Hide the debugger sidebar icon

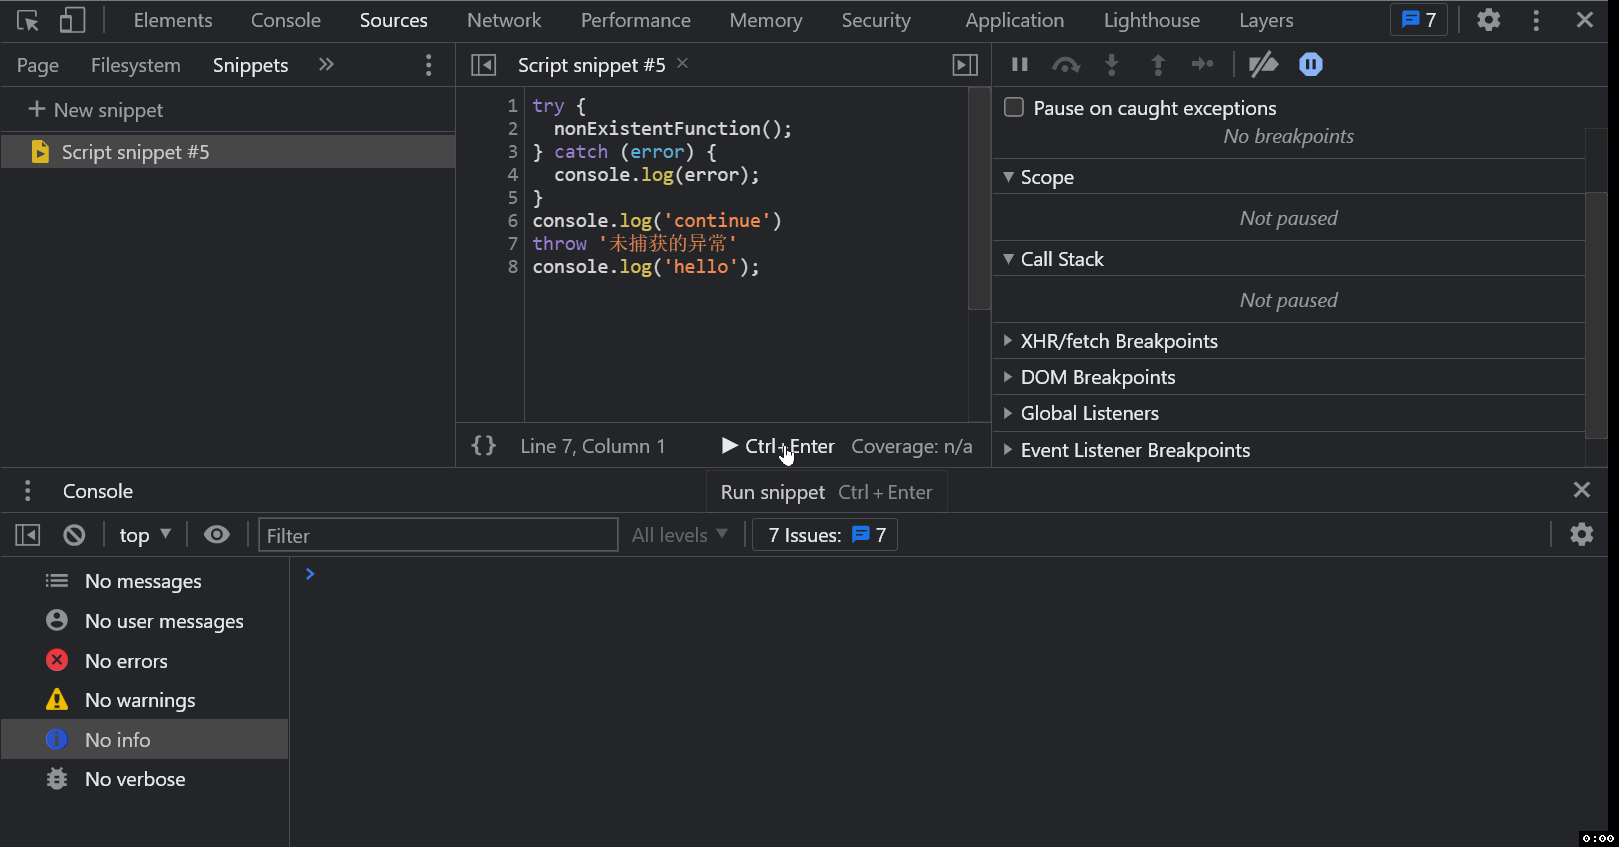[x=965, y=65]
